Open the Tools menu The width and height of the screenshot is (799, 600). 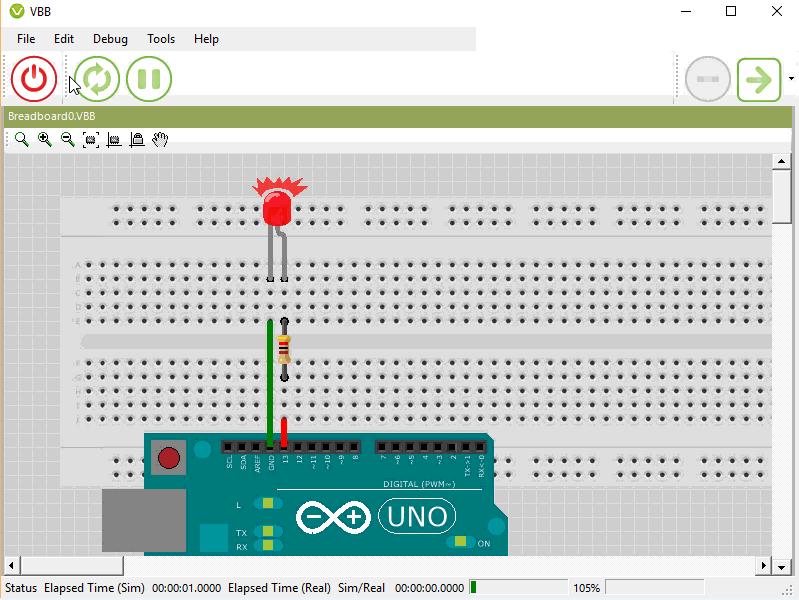coord(161,39)
